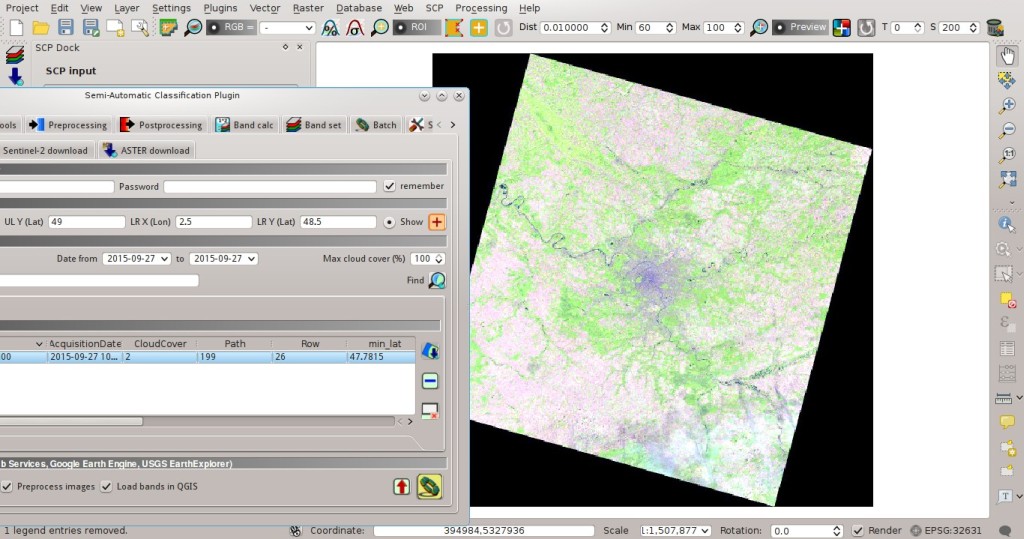Click the Zoom In tool on right toolbar

[1008, 105]
